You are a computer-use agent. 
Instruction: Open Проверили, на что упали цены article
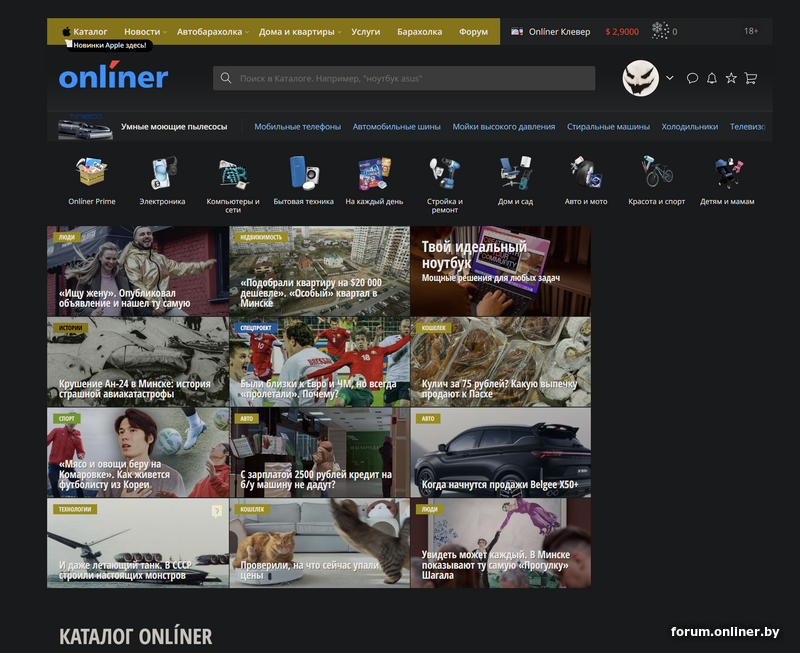(x=319, y=543)
